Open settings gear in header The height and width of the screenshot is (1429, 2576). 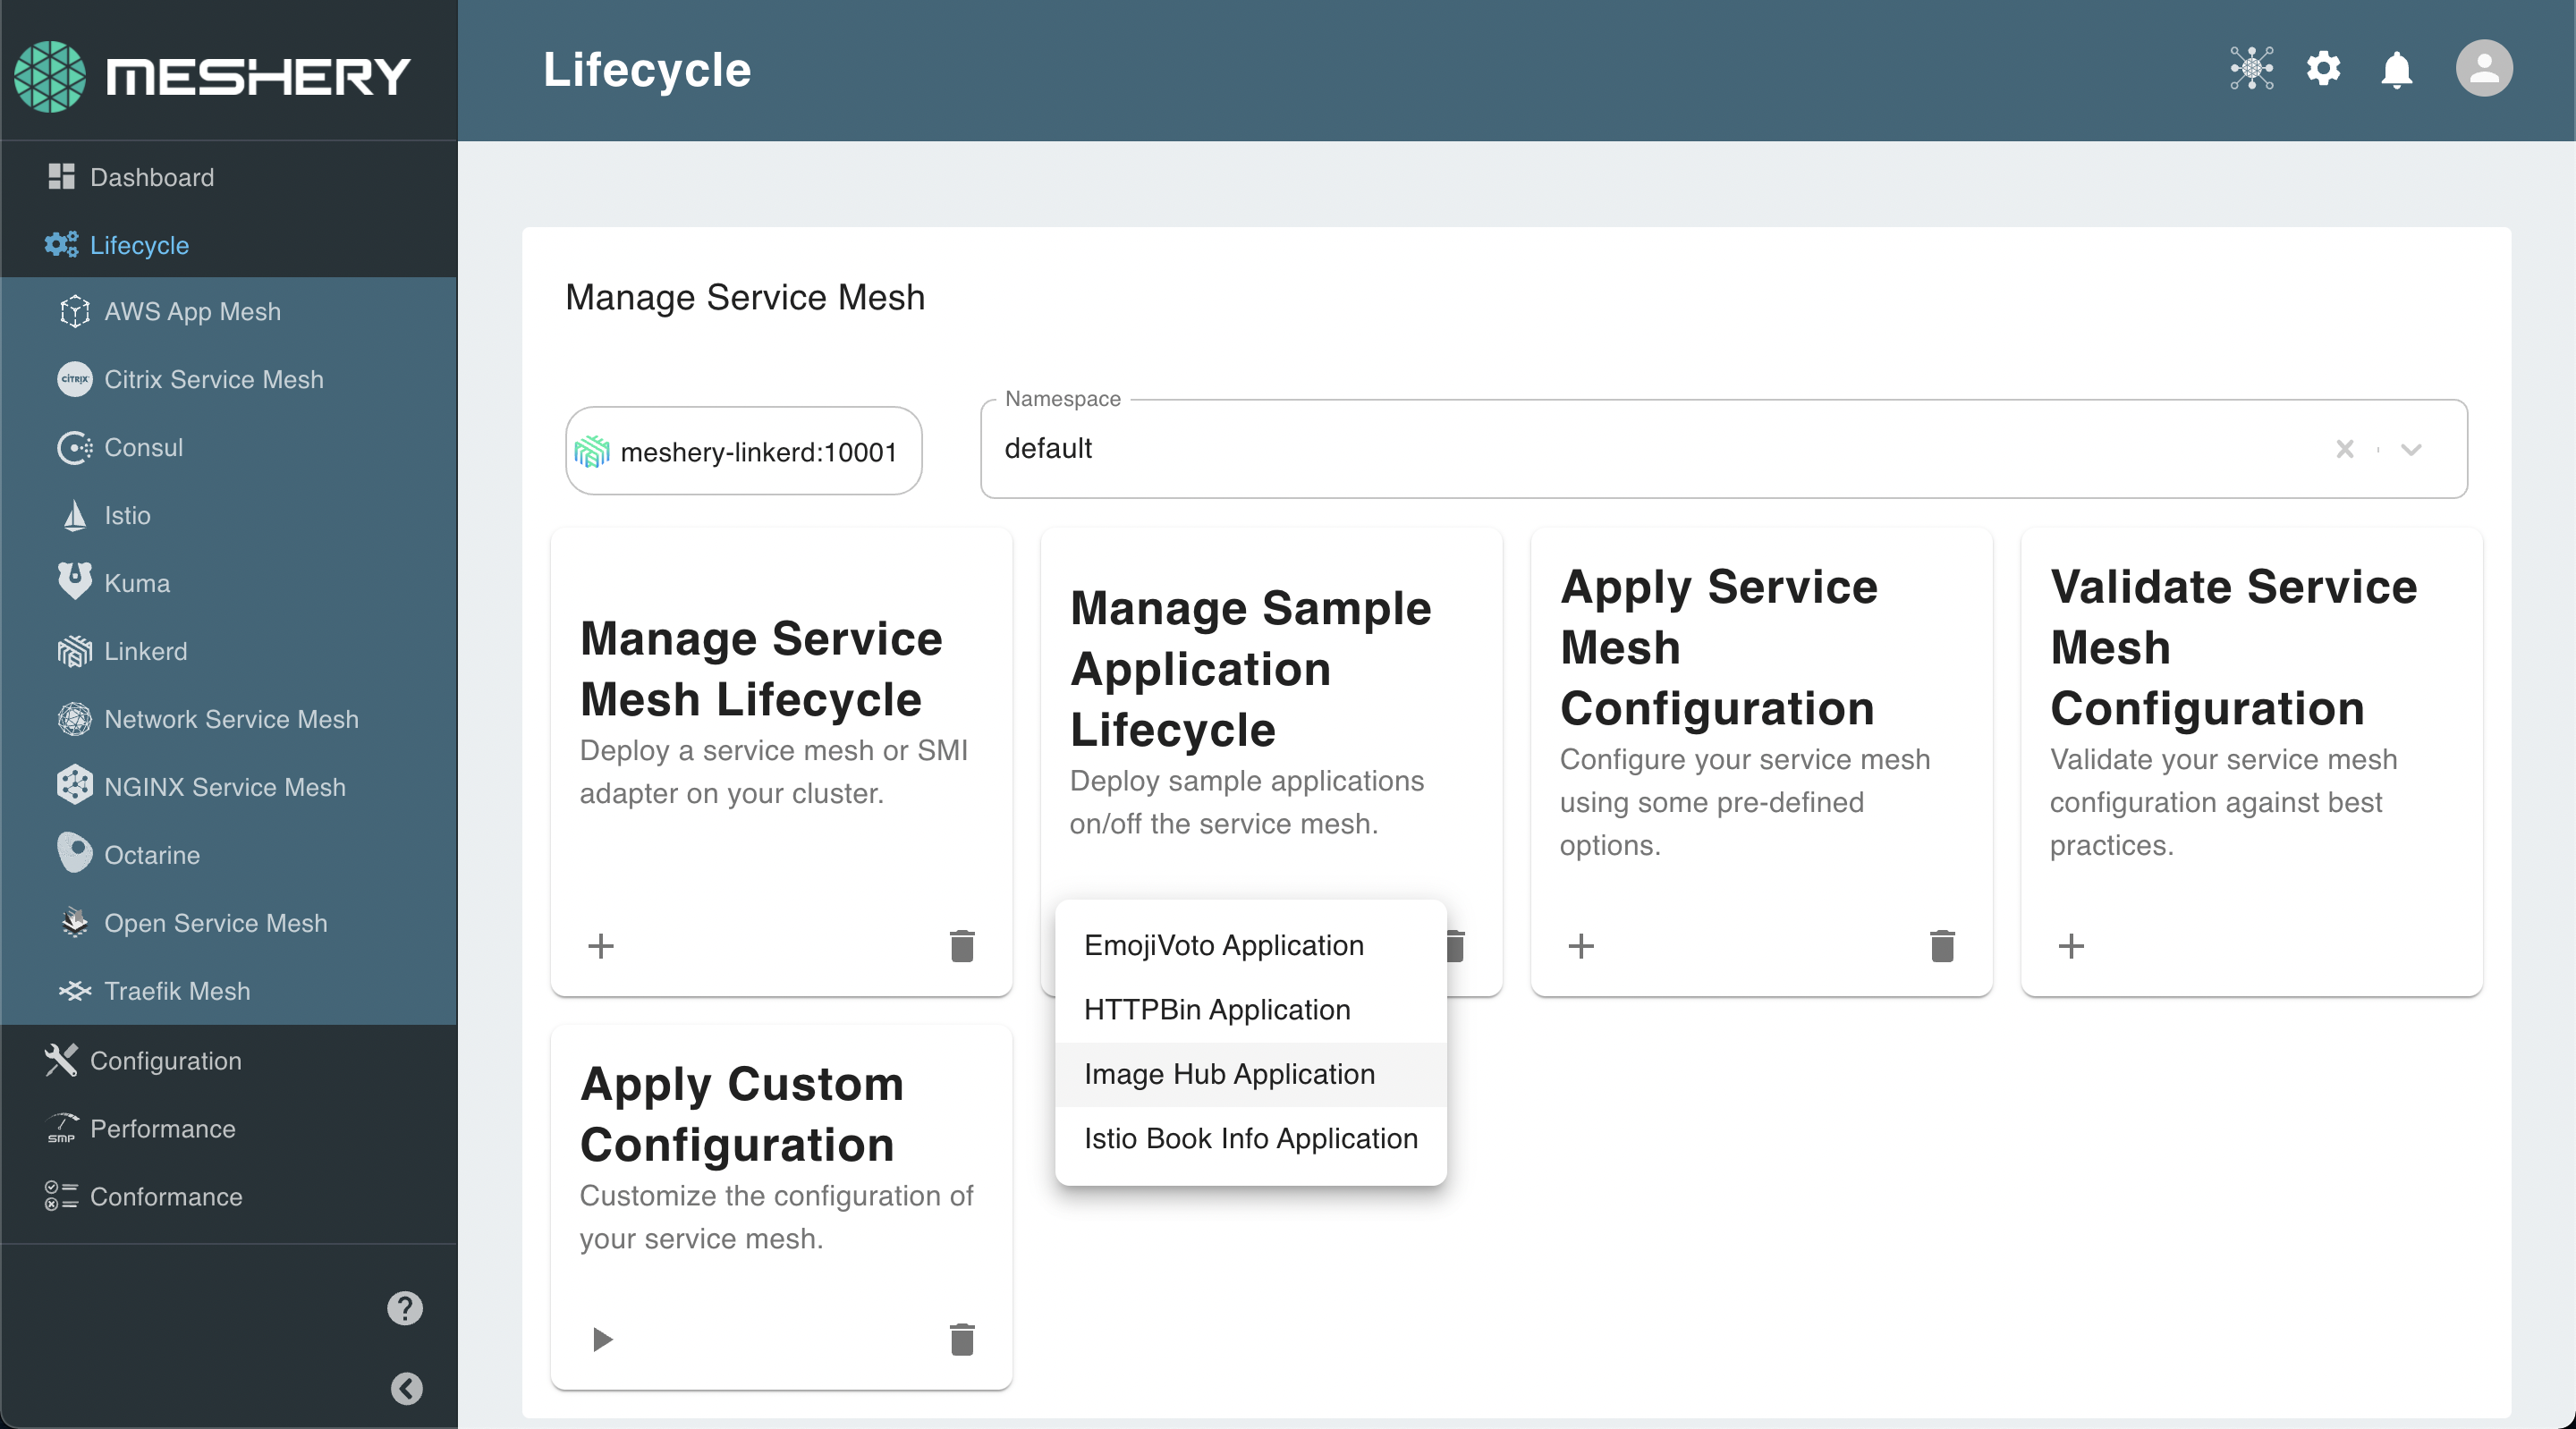[x=2323, y=69]
